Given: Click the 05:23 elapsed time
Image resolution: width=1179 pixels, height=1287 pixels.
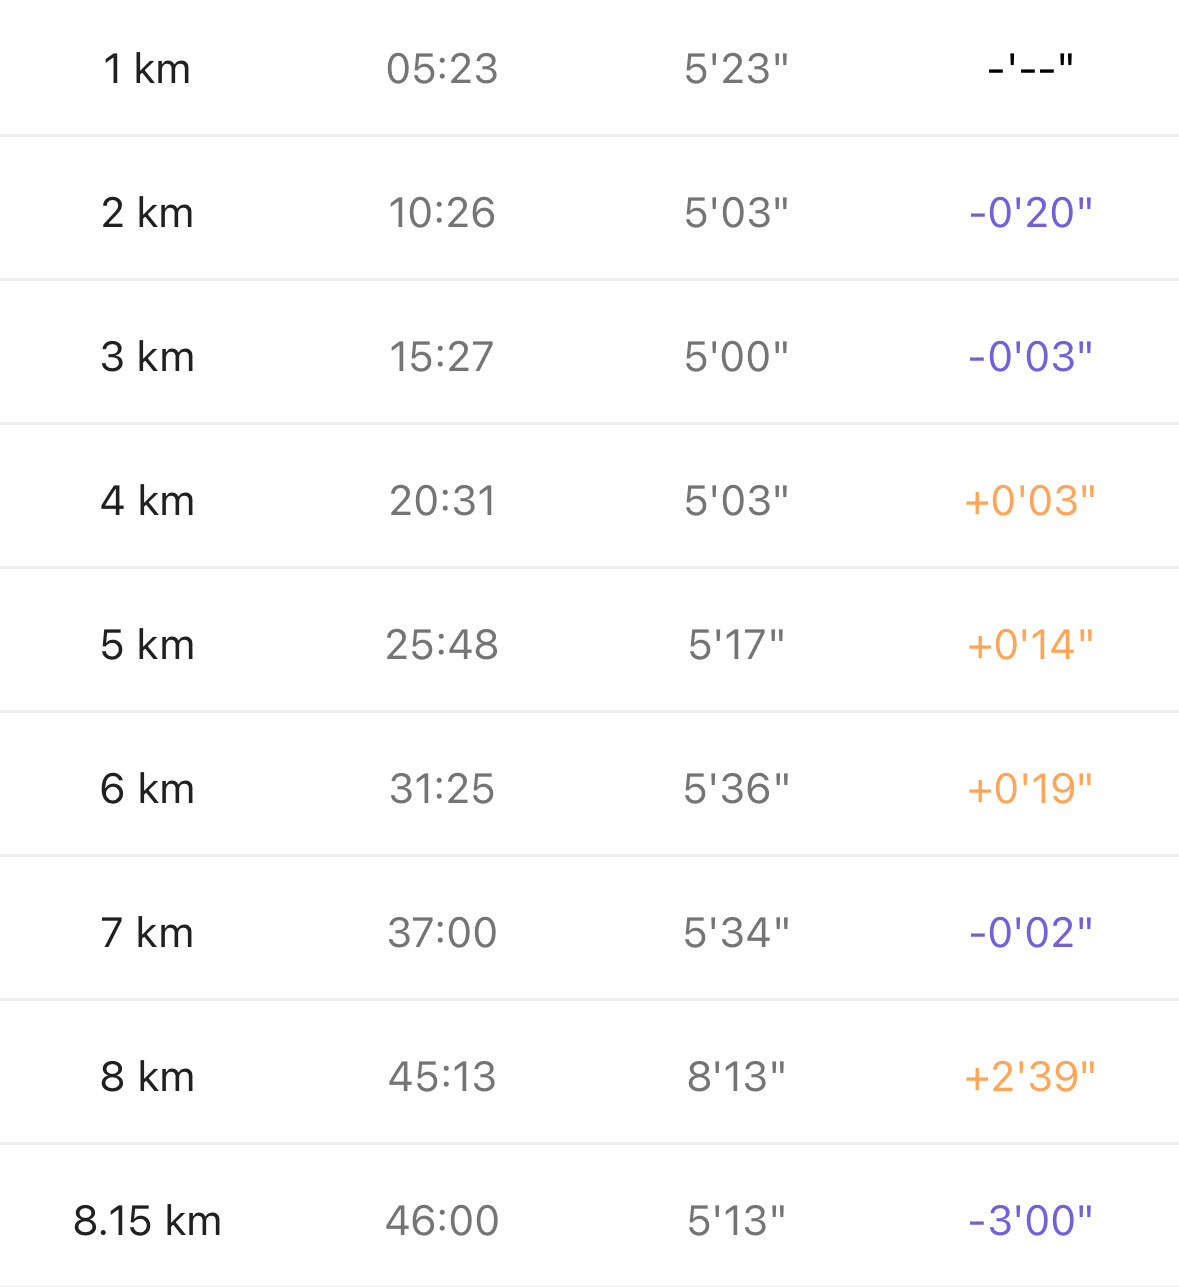Looking at the screenshot, I should point(442,69).
